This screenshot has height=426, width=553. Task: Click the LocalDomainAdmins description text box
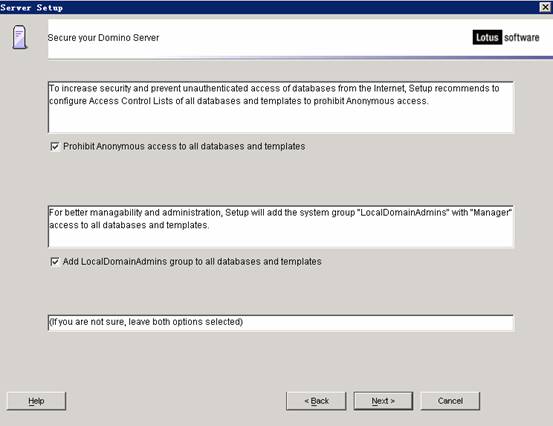[x=281, y=227]
